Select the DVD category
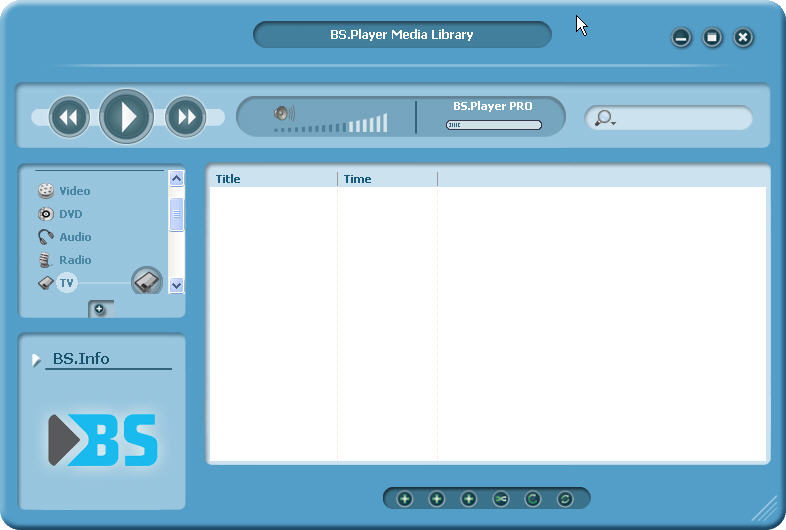The image size is (786, 530). (70, 214)
